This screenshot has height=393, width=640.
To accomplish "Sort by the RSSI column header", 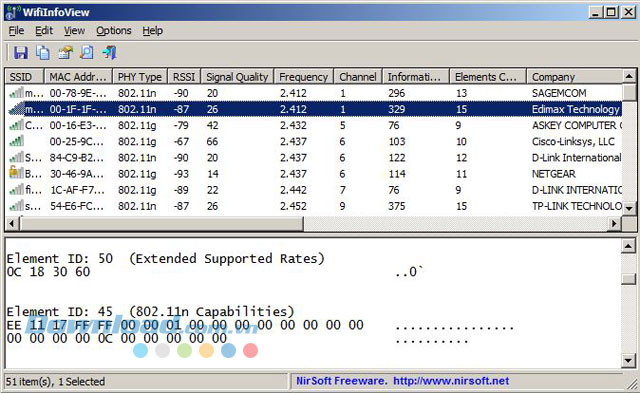I will tap(184, 77).
